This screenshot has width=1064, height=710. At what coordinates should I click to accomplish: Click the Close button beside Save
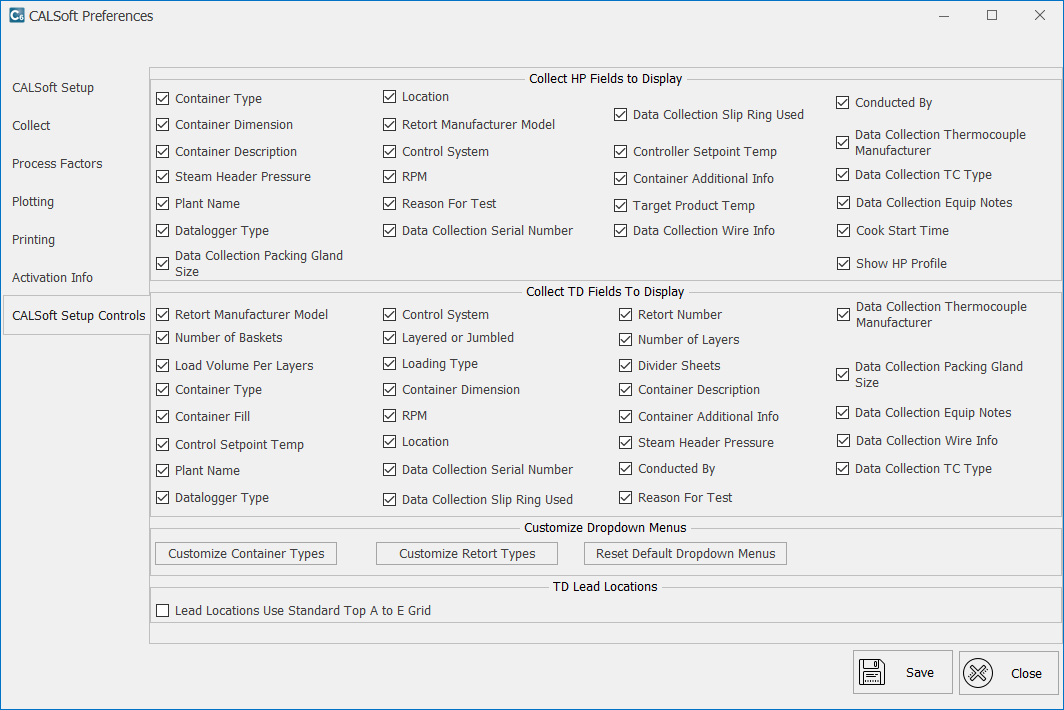(x=1009, y=673)
